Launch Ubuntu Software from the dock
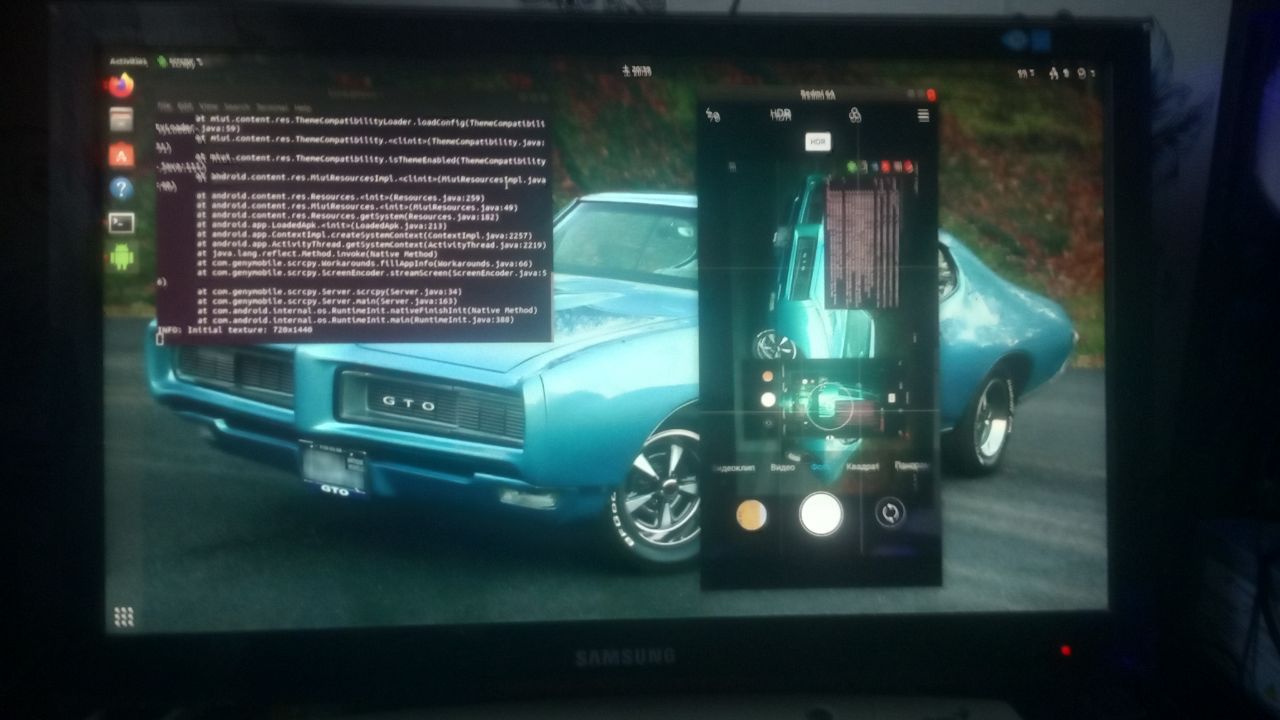1280x720 pixels. 121,154
